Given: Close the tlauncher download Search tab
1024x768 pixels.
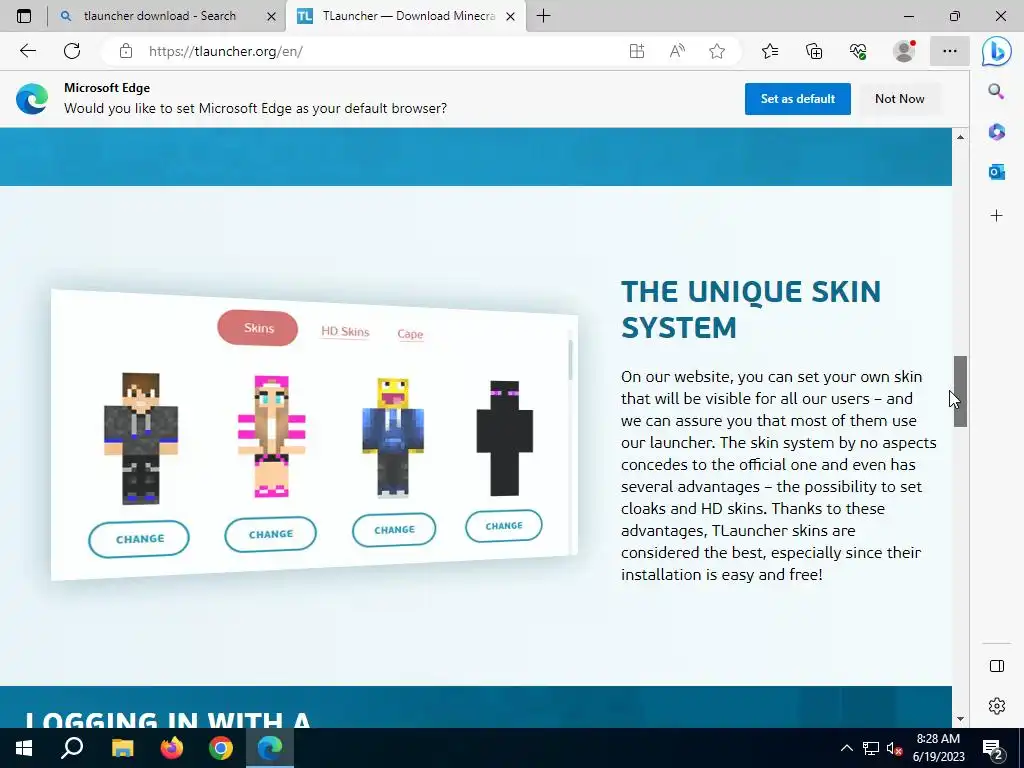Looking at the screenshot, I should 271,16.
